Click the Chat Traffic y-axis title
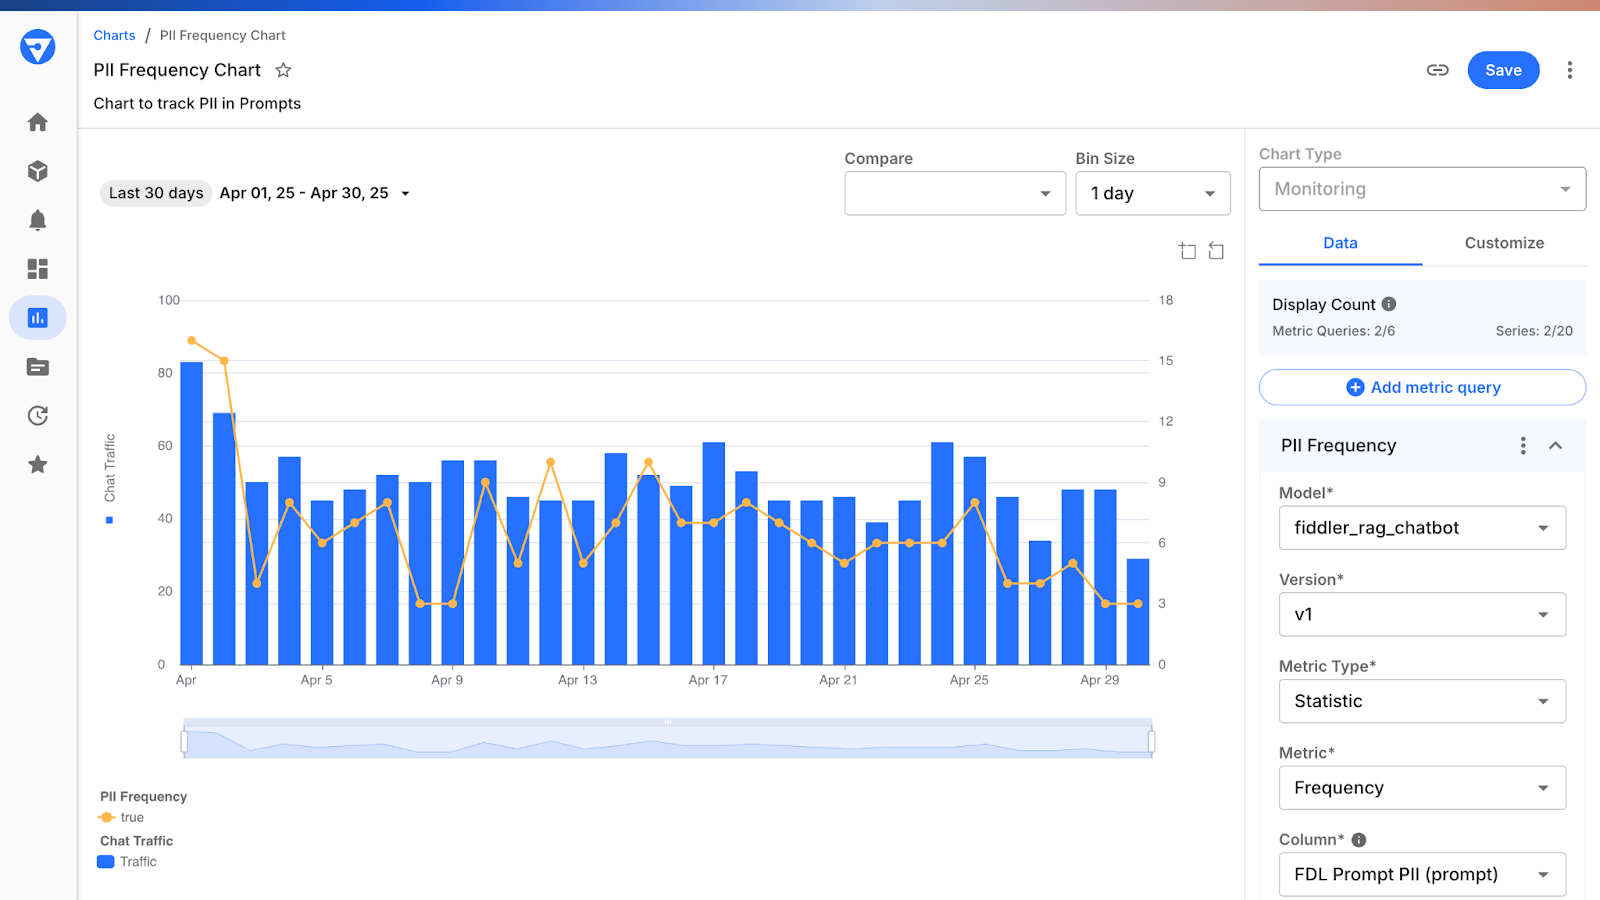The height and width of the screenshot is (900, 1600). pyautogui.click(x=110, y=468)
